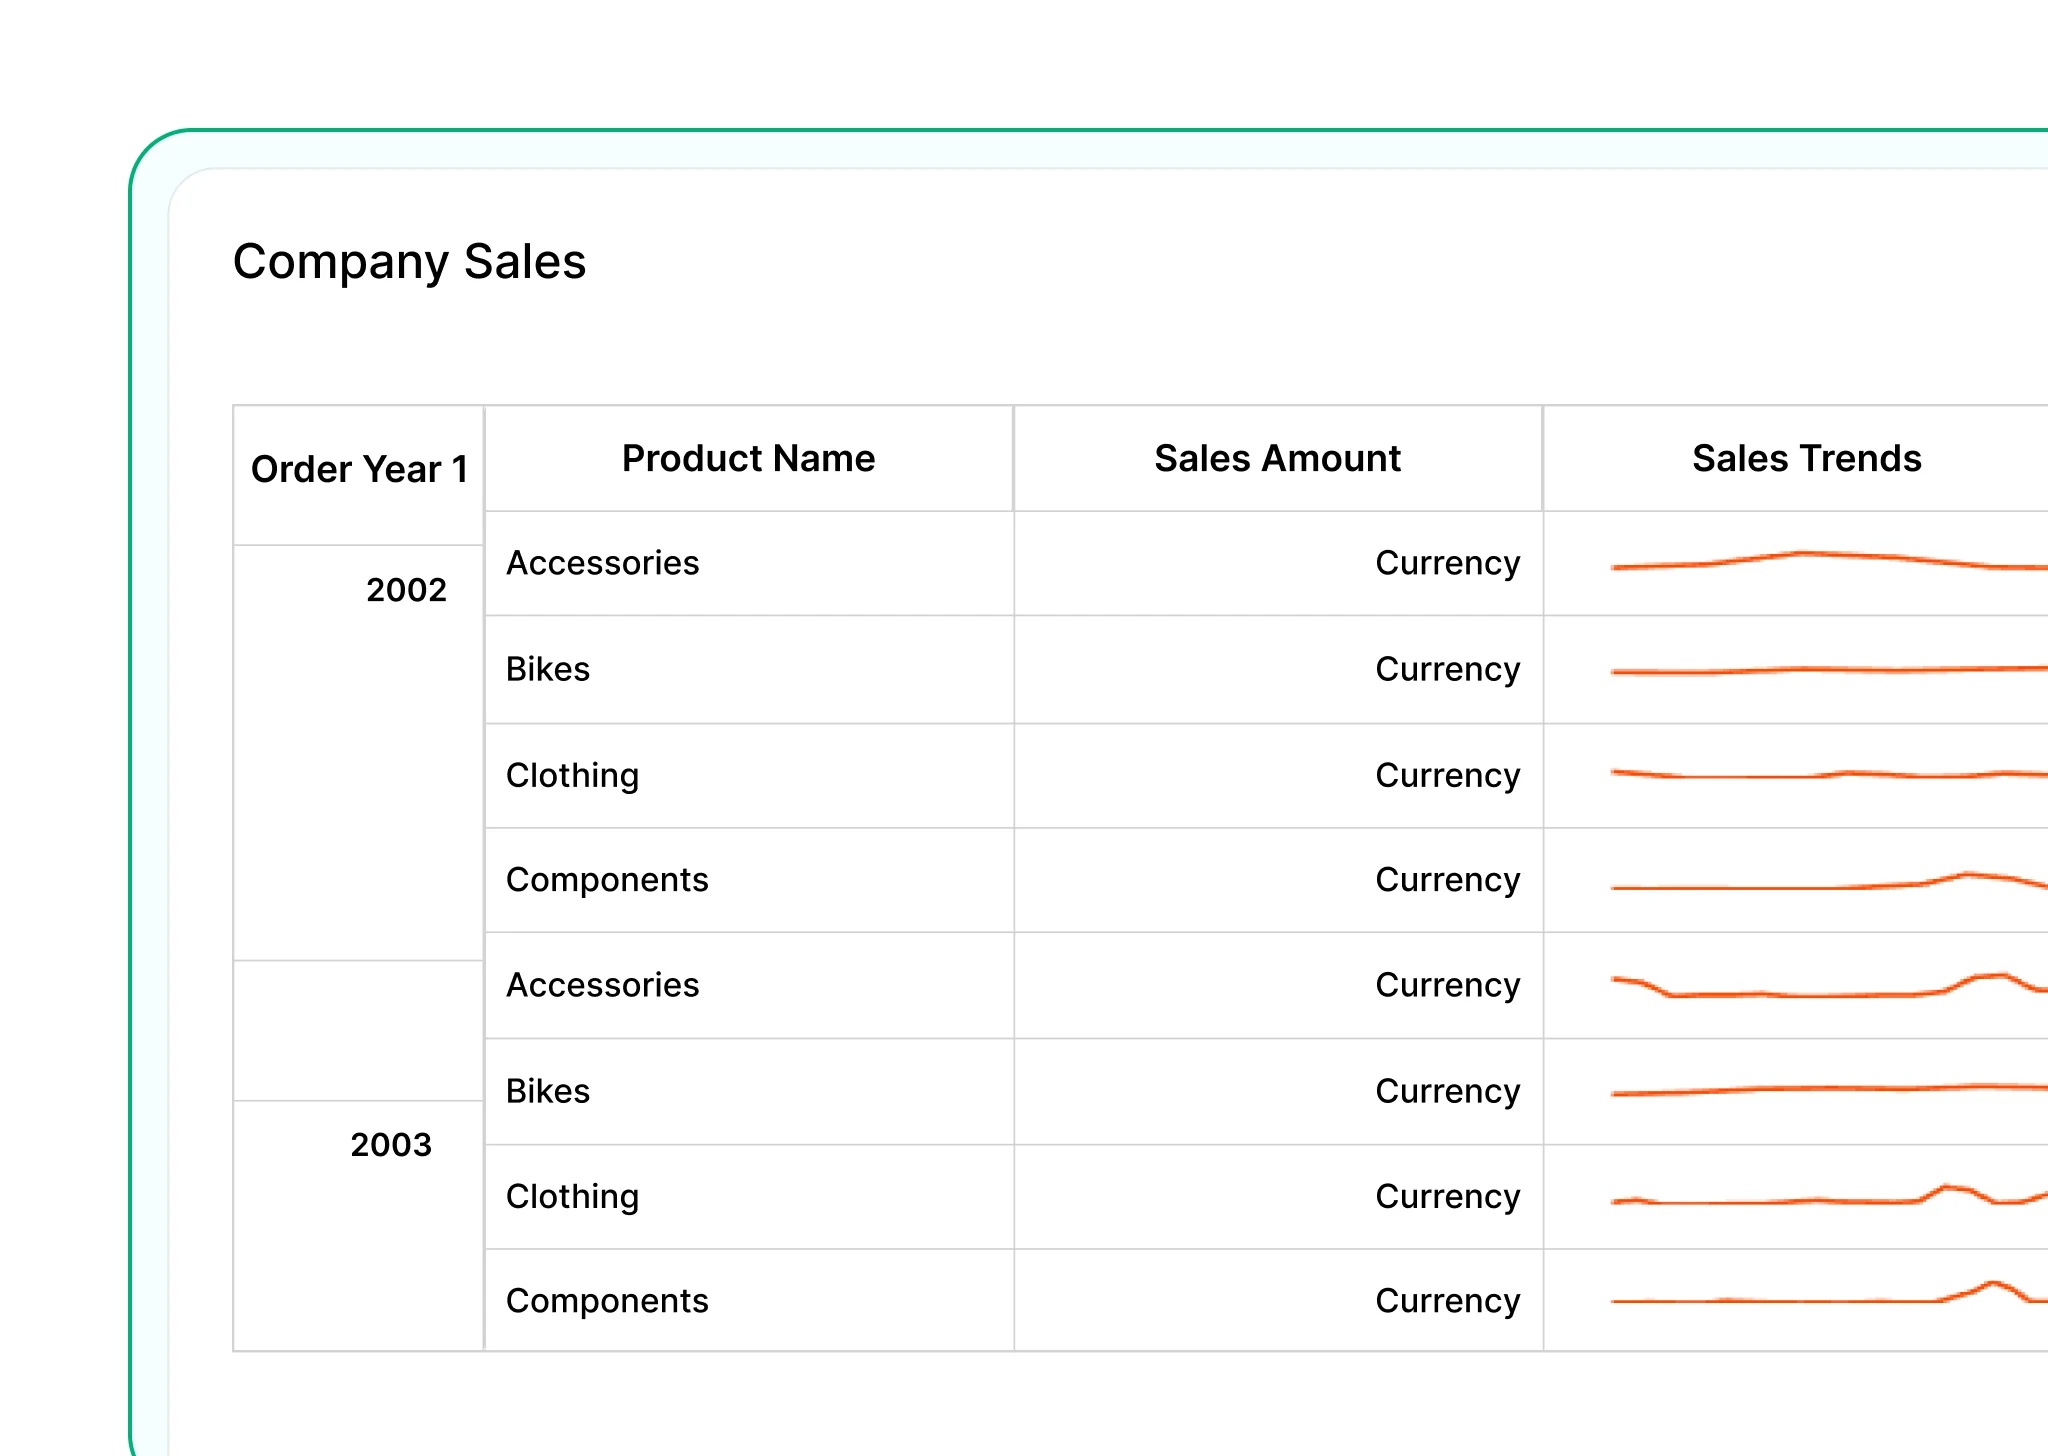The image size is (2048, 1456).
Task: Click the Company Sales report title
Action: point(410,262)
